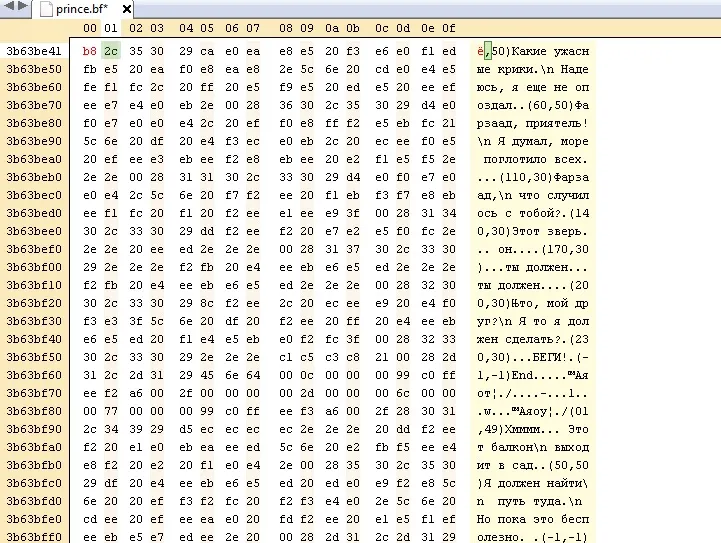
Task: Select the 00 column header
Action: click(90, 28)
